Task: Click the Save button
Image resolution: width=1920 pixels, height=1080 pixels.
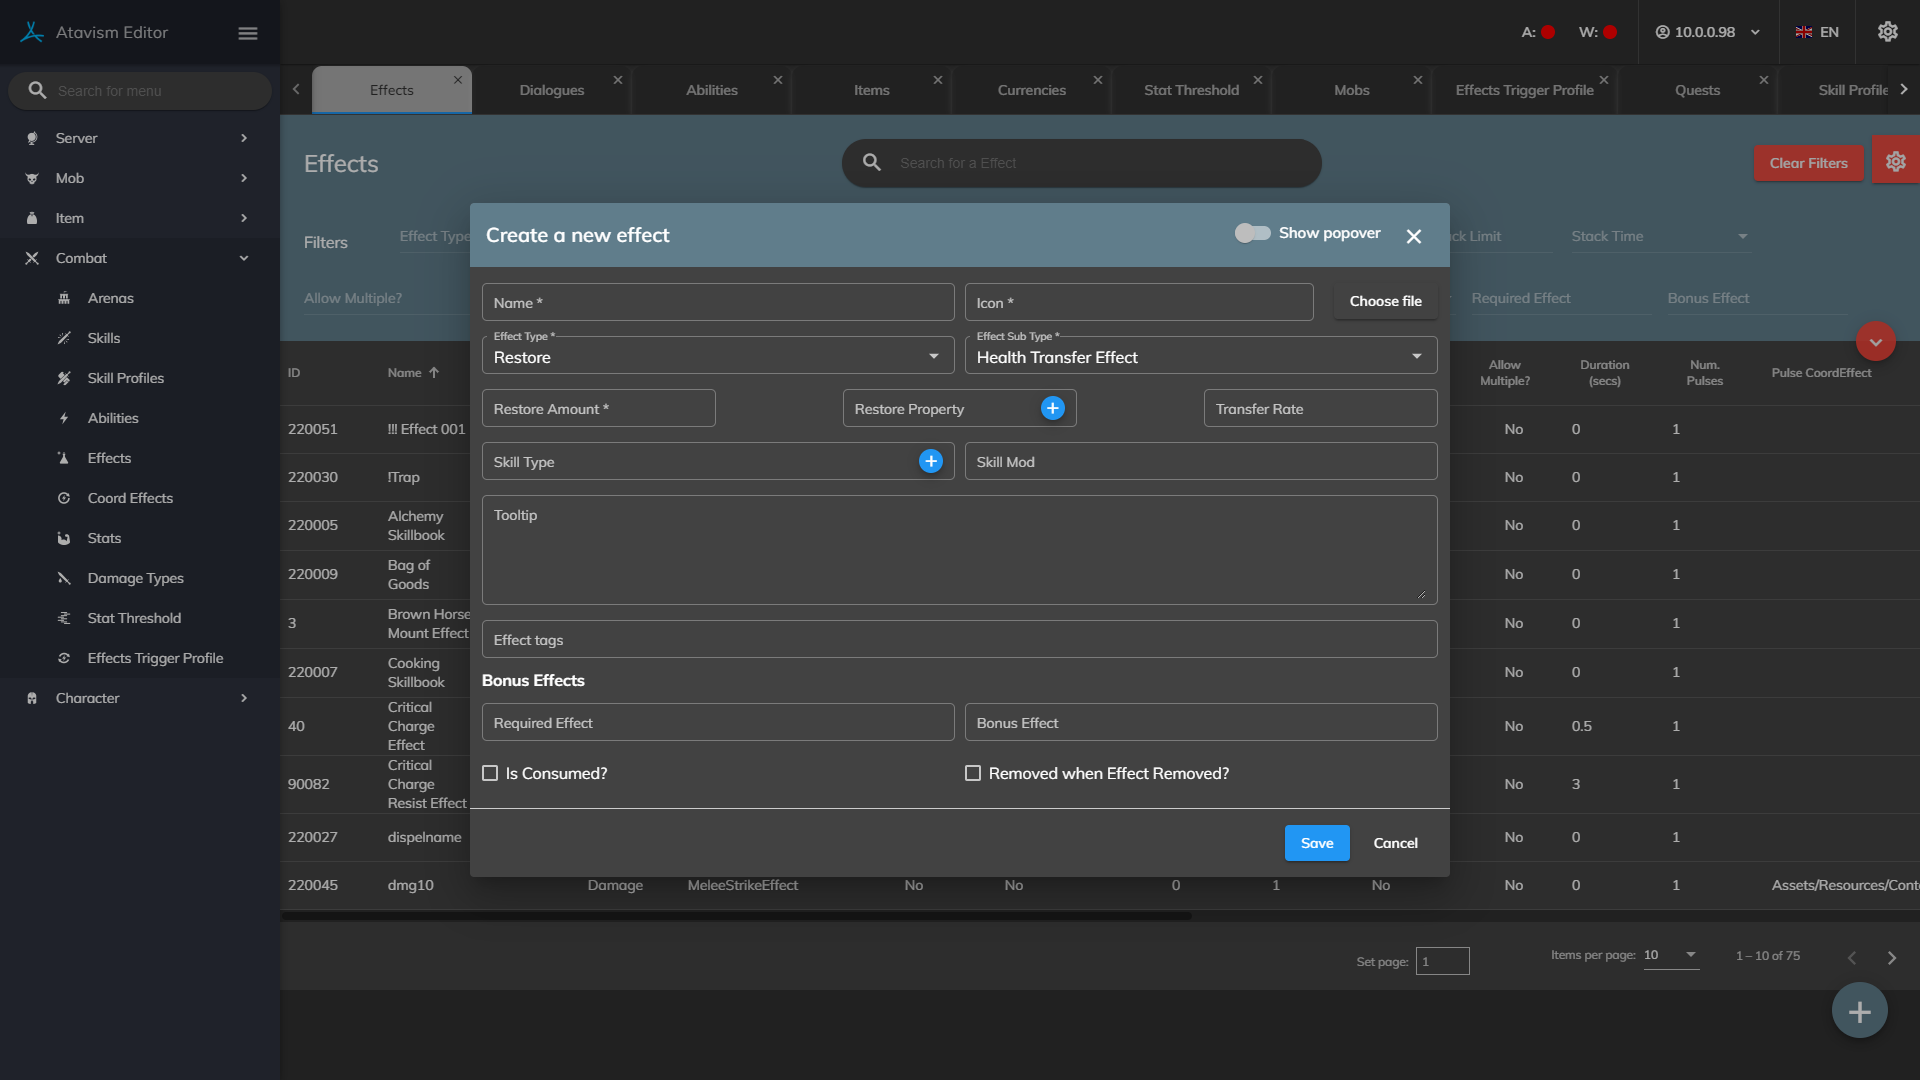Action: (1316, 843)
